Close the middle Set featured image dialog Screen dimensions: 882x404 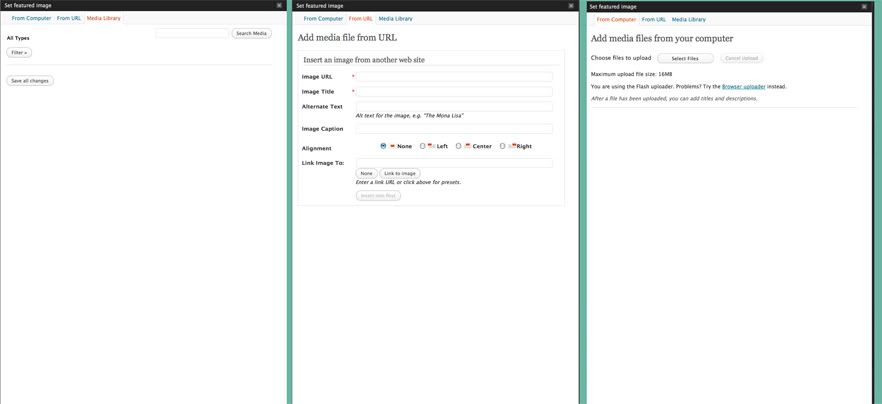(x=572, y=5)
